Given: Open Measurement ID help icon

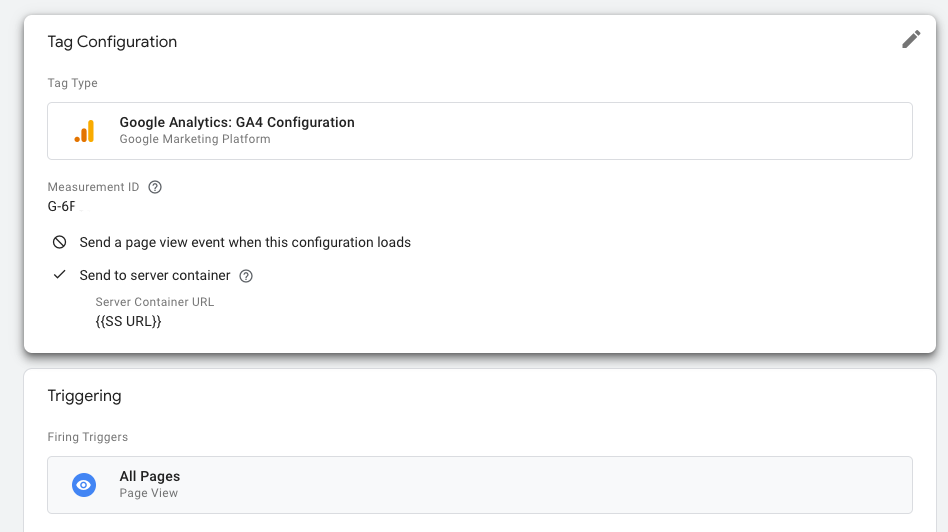Looking at the screenshot, I should 155,187.
